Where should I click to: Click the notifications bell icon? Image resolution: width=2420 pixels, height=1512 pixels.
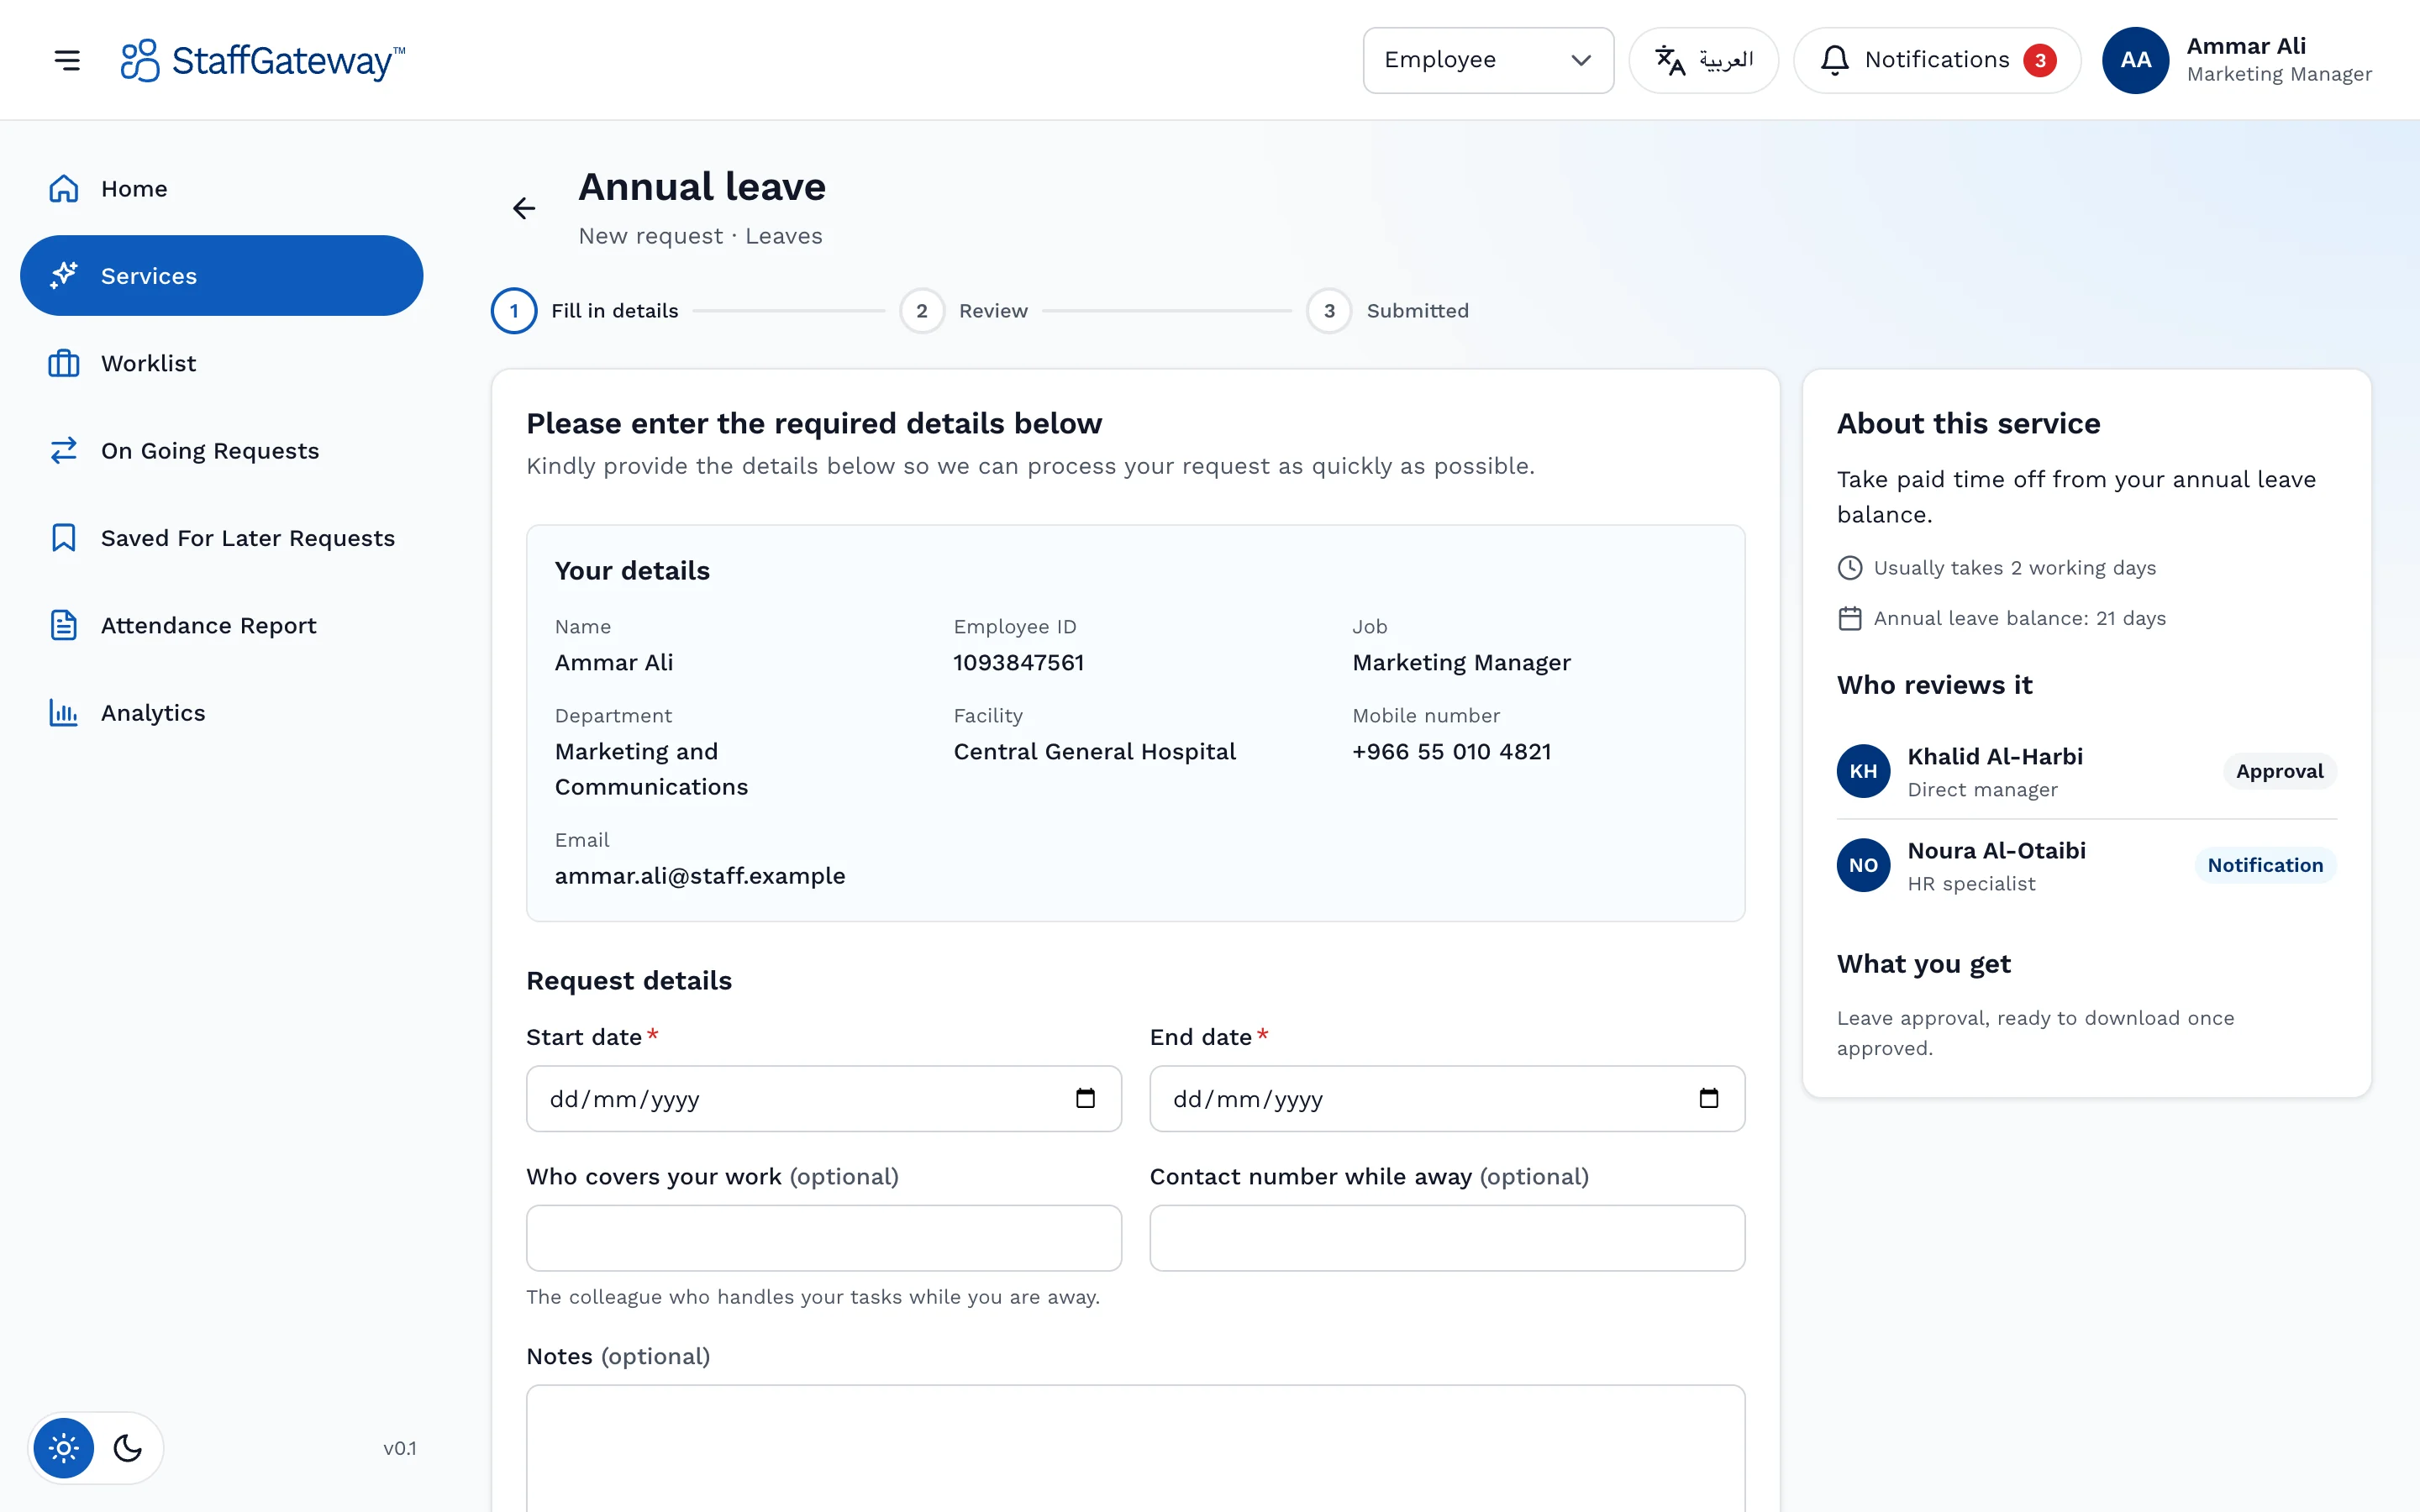coord(1835,60)
